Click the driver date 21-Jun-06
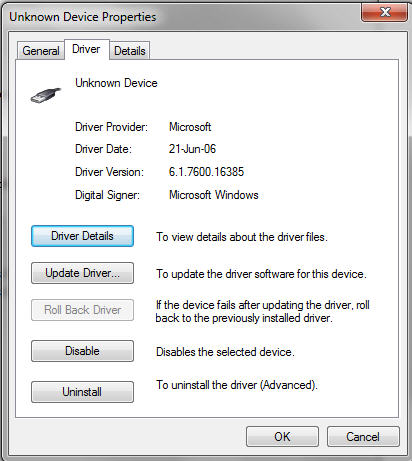The height and width of the screenshot is (461, 412). [192, 149]
